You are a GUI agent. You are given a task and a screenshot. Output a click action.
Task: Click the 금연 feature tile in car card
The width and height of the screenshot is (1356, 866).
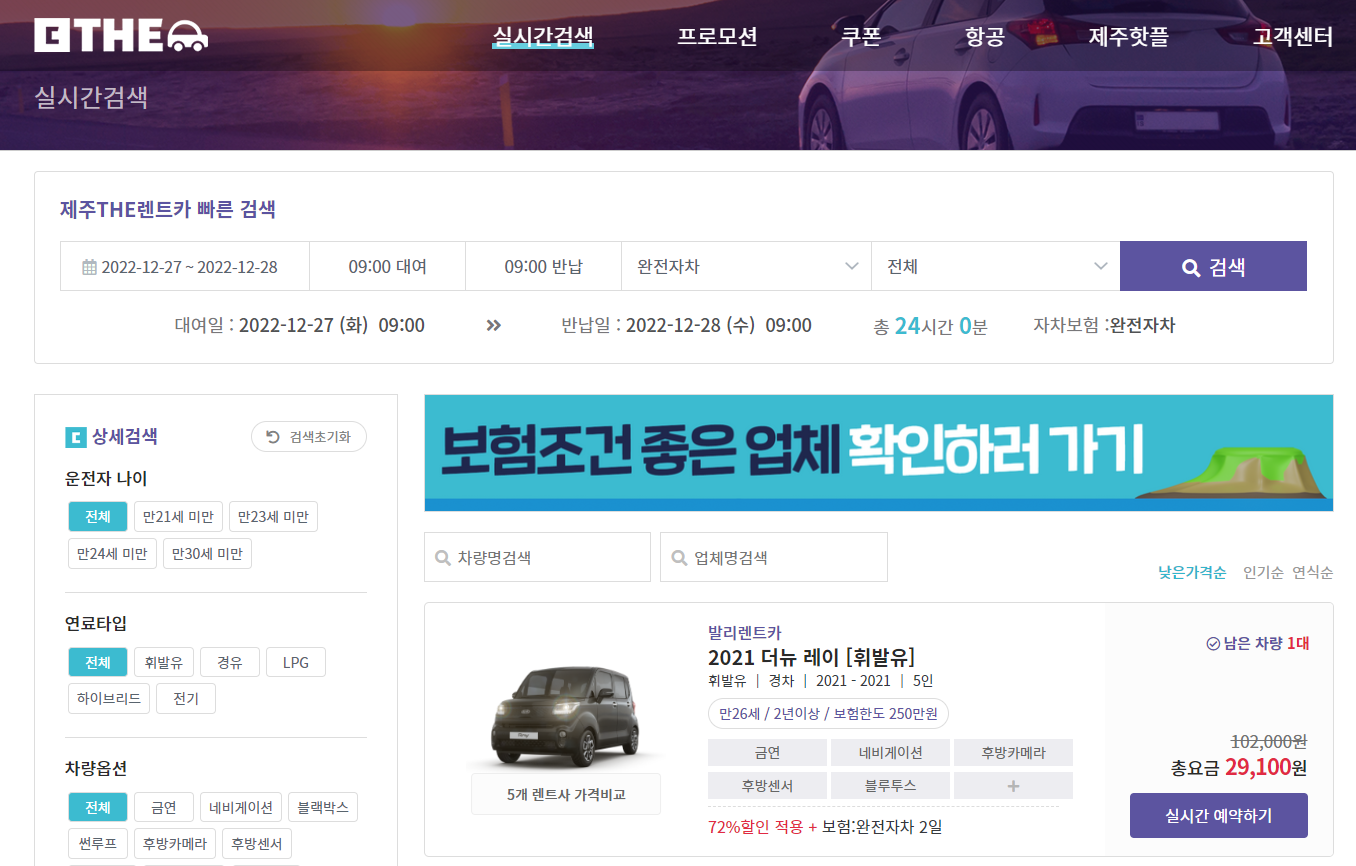tap(767, 753)
